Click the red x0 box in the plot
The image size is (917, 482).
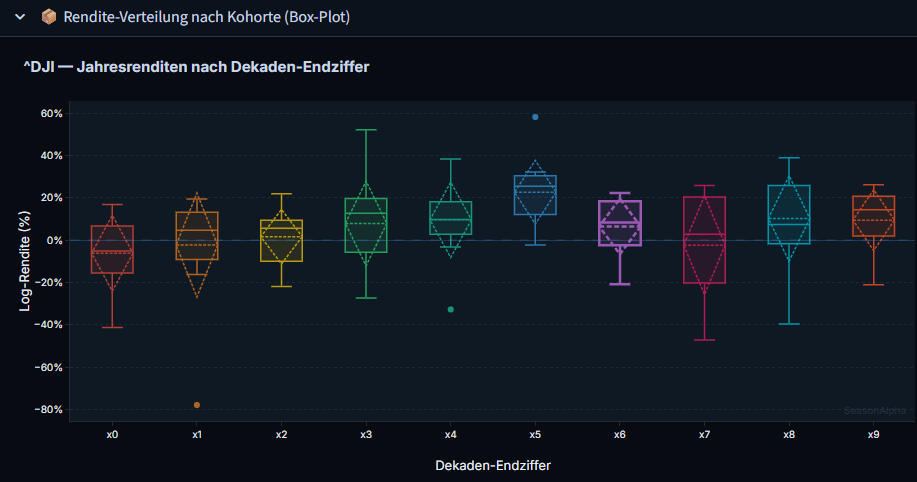point(112,249)
